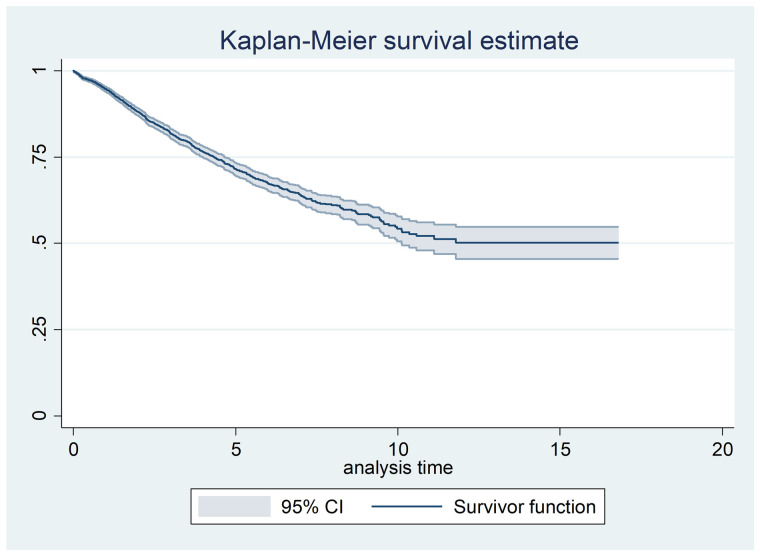Click the .25 horizontal gridline

[x=398, y=329]
